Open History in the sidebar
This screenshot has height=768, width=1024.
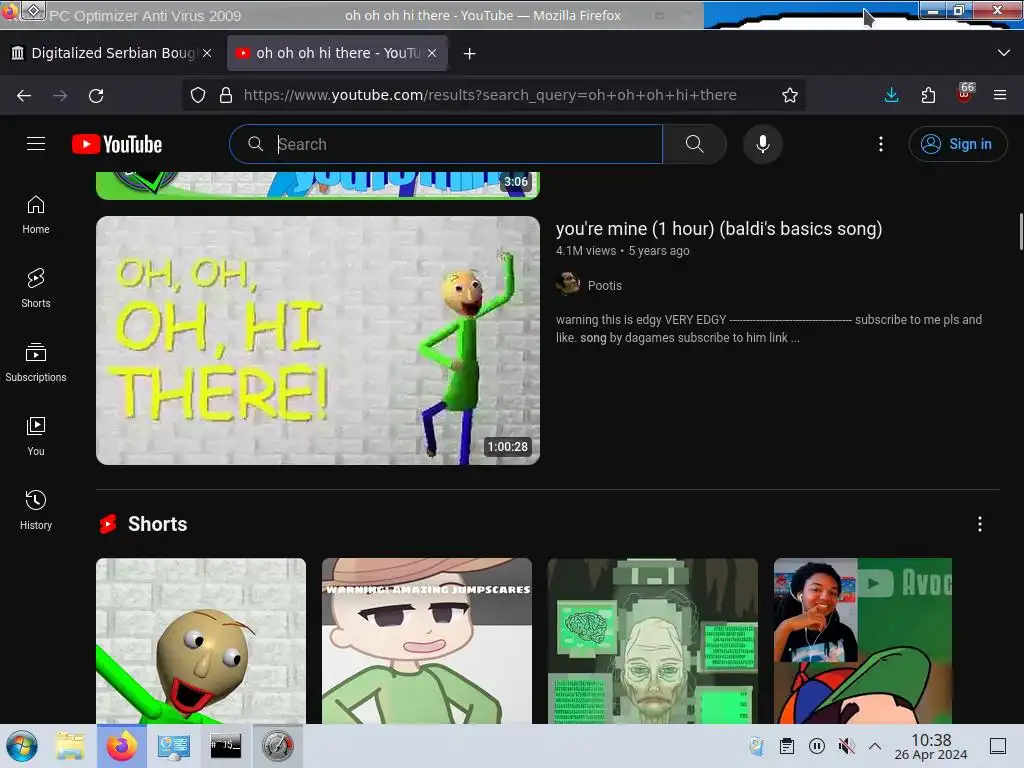36,510
